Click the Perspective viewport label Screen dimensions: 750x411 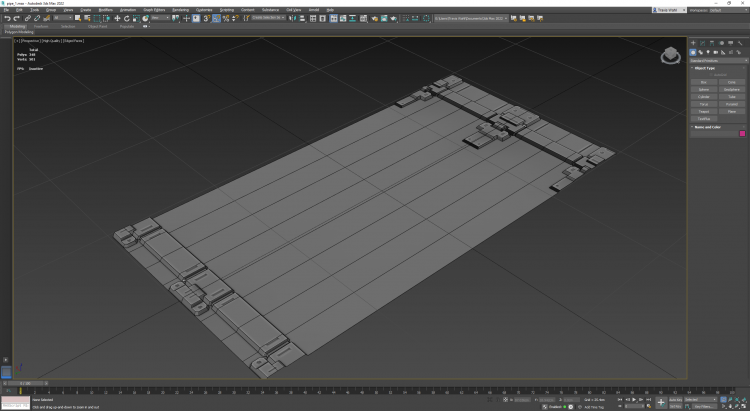pos(30,41)
